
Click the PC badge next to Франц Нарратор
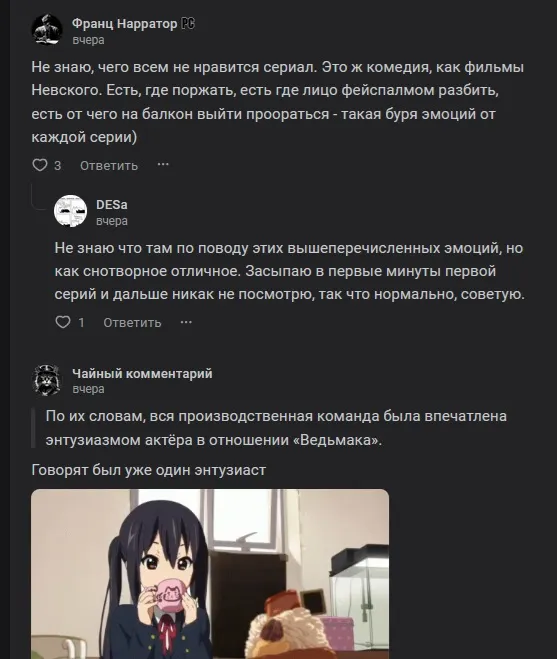(x=187, y=24)
